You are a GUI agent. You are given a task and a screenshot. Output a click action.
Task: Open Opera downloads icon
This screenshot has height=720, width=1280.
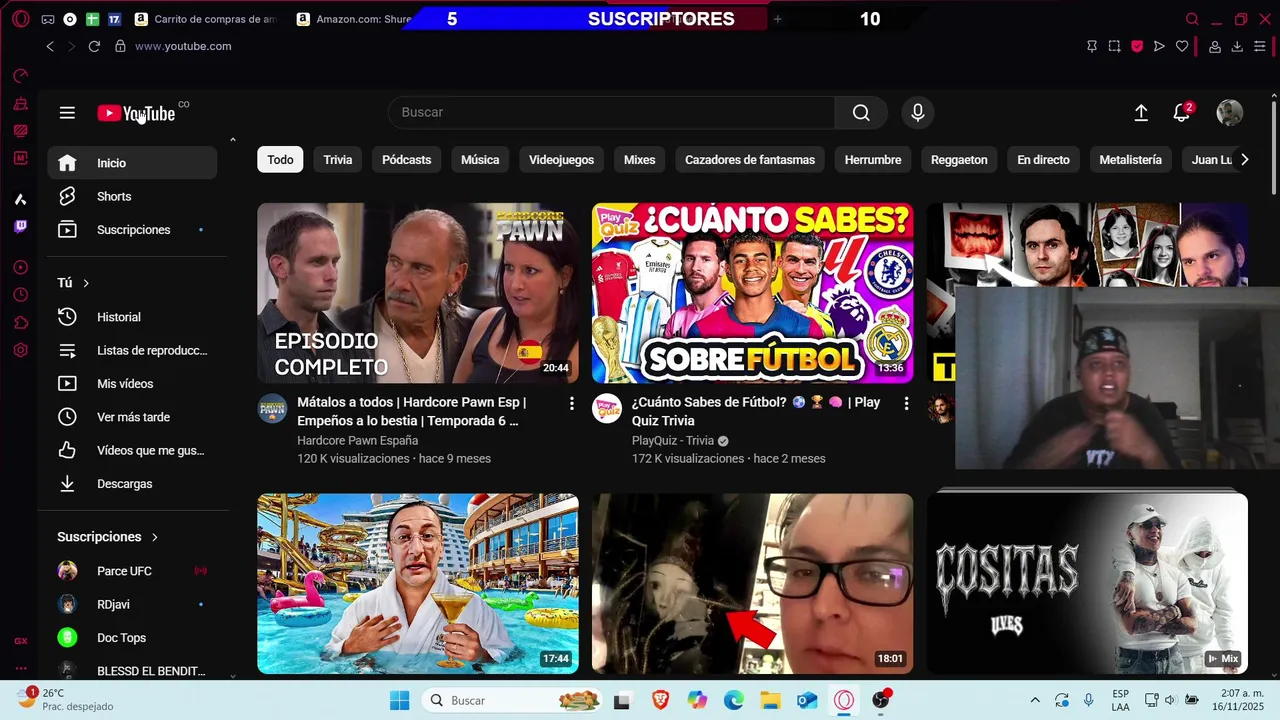(x=1237, y=46)
